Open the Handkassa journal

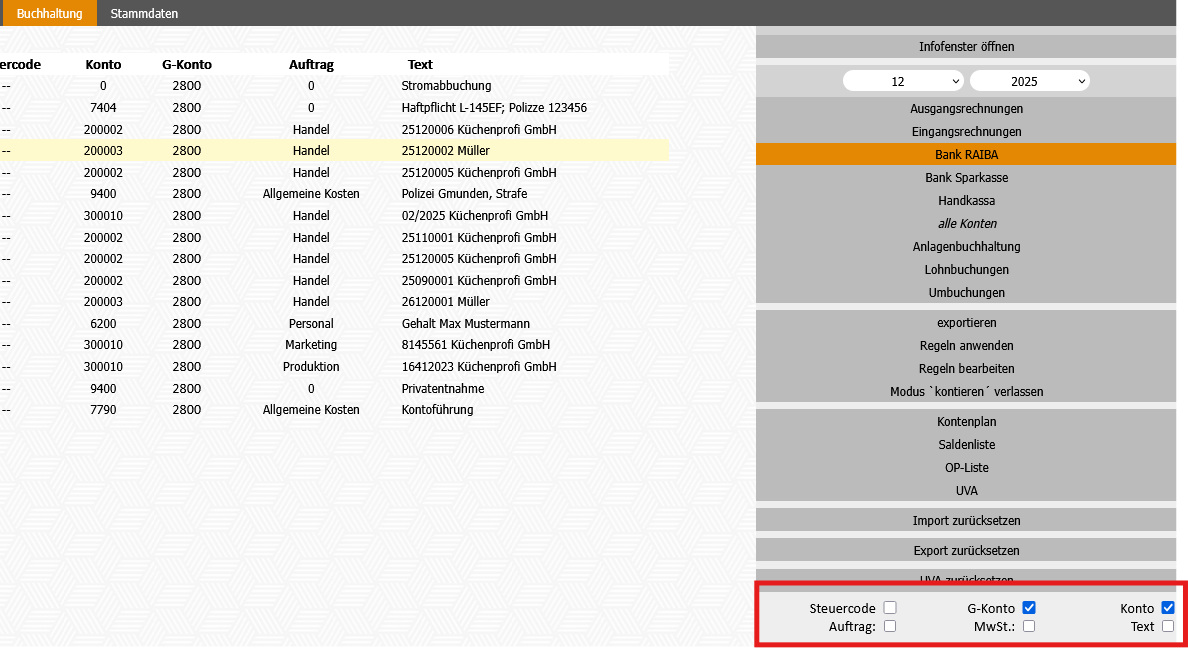966,201
